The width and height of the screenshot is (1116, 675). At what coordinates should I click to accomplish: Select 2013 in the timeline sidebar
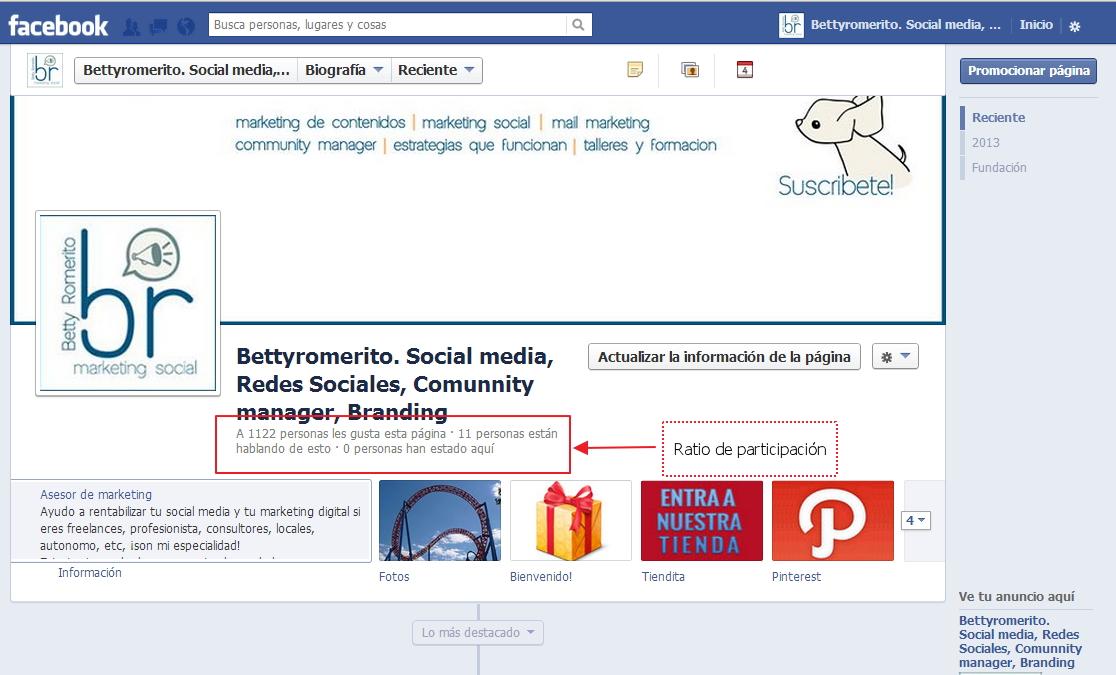(x=986, y=142)
